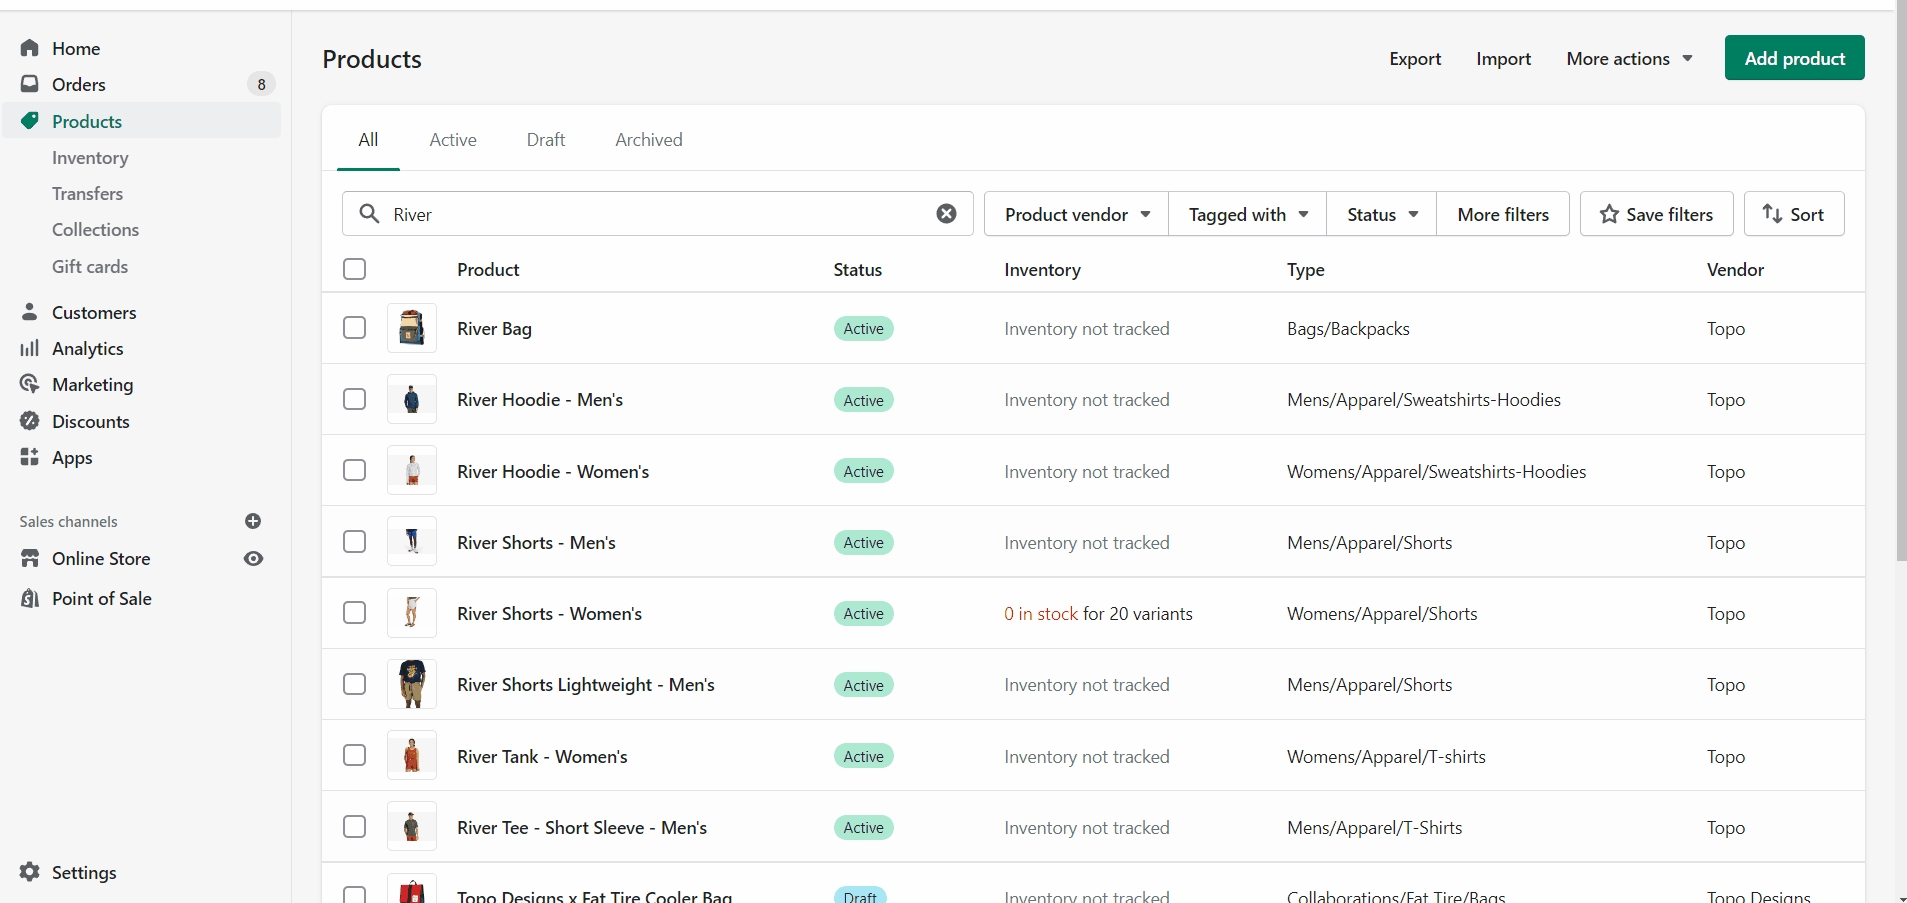Open the Tagged with filter dropdown
This screenshot has width=1907, height=903.
coord(1247,214)
